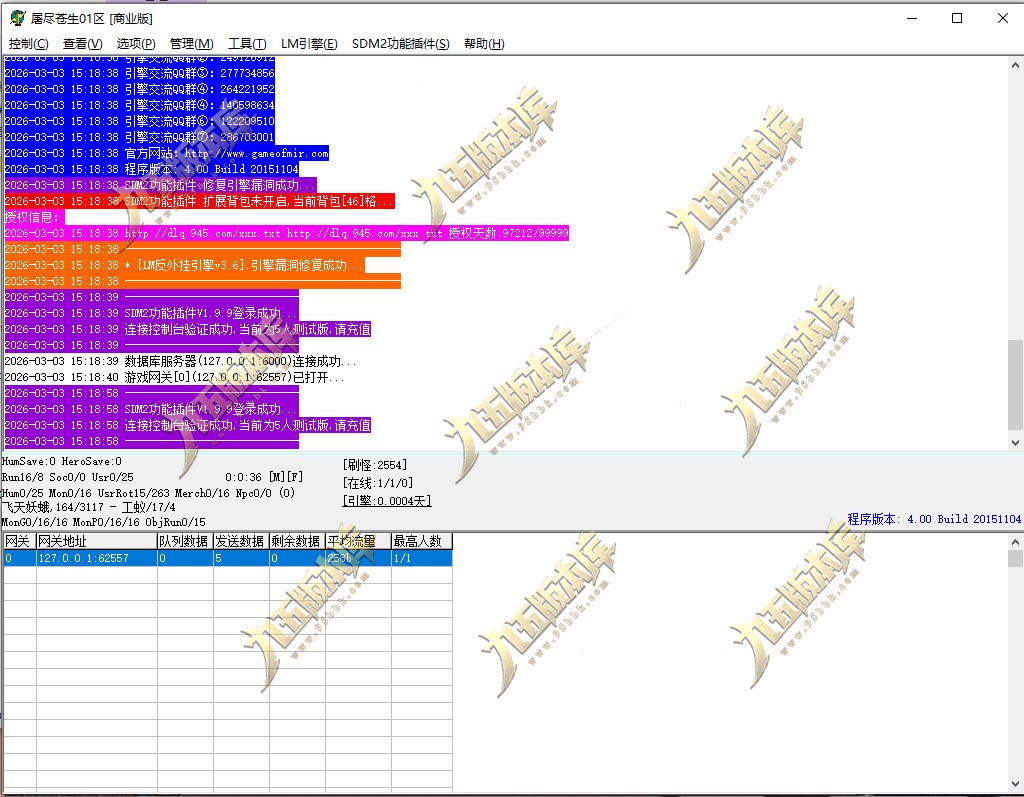The image size is (1024, 797).
Task: Click the log panel scrollbar thumb
Action: click(x=1015, y=385)
